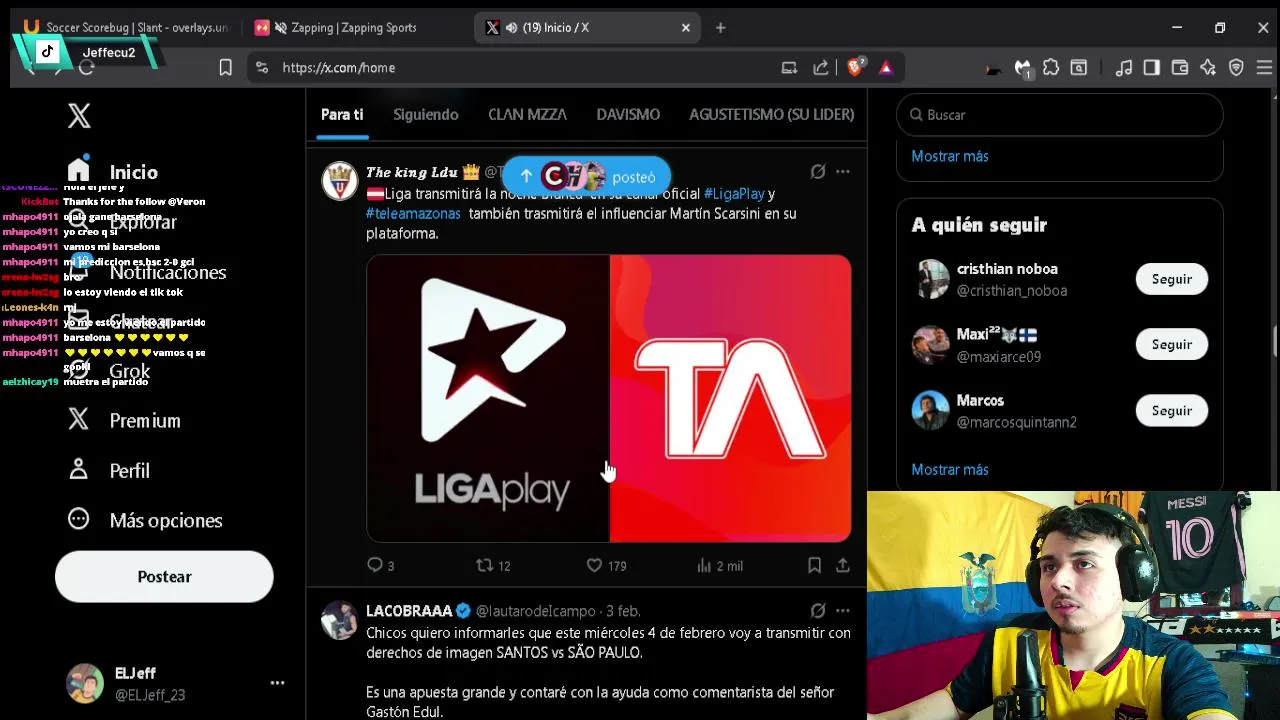
Task: Open Perfil in the sidebar
Action: pos(108,470)
